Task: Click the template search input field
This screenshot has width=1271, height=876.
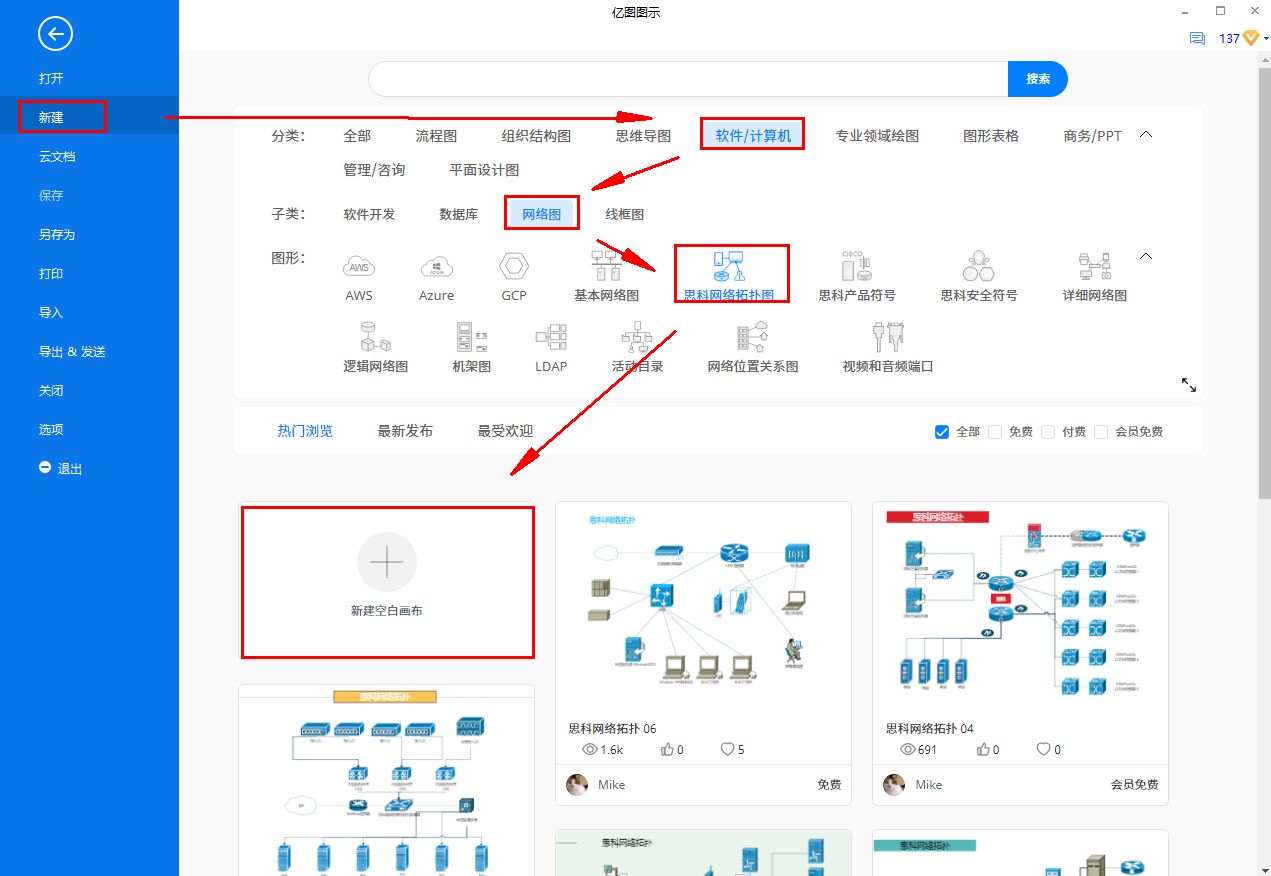Action: point(688,79)
